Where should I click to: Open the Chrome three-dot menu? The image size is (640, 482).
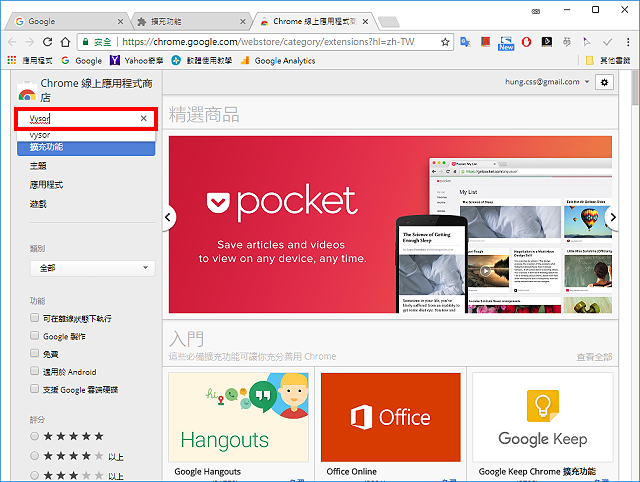[628, 42]
